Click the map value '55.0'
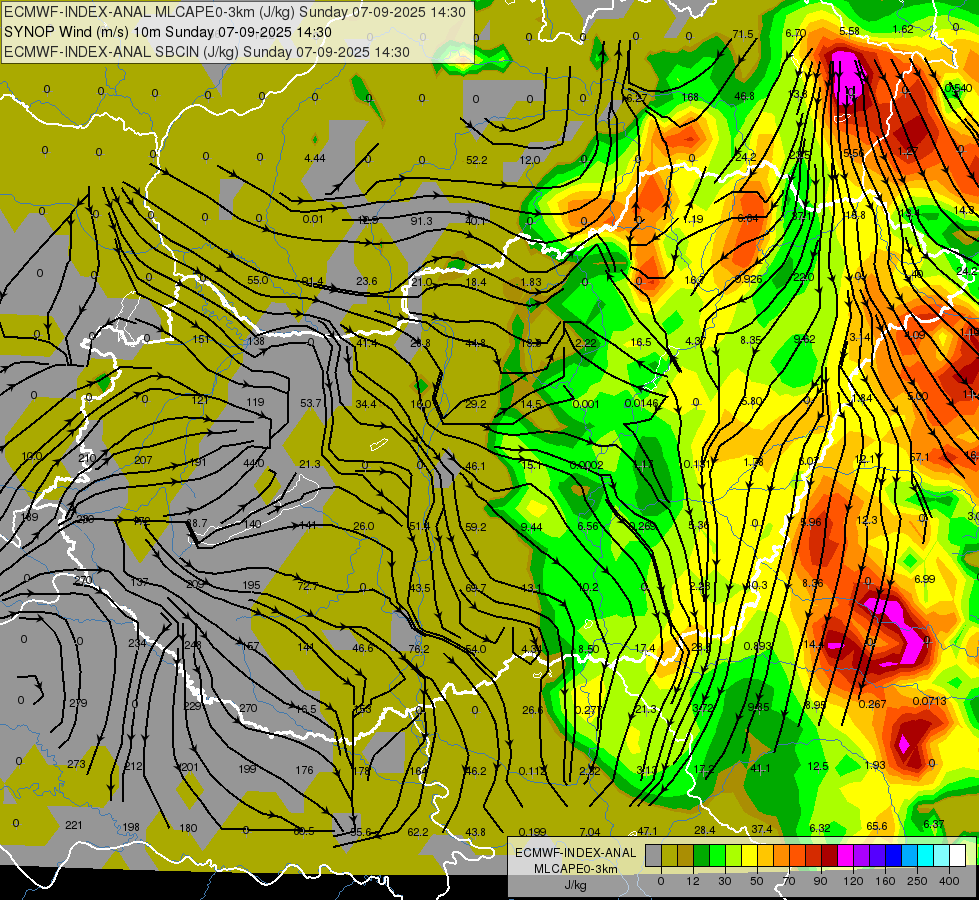 (258, 280)
